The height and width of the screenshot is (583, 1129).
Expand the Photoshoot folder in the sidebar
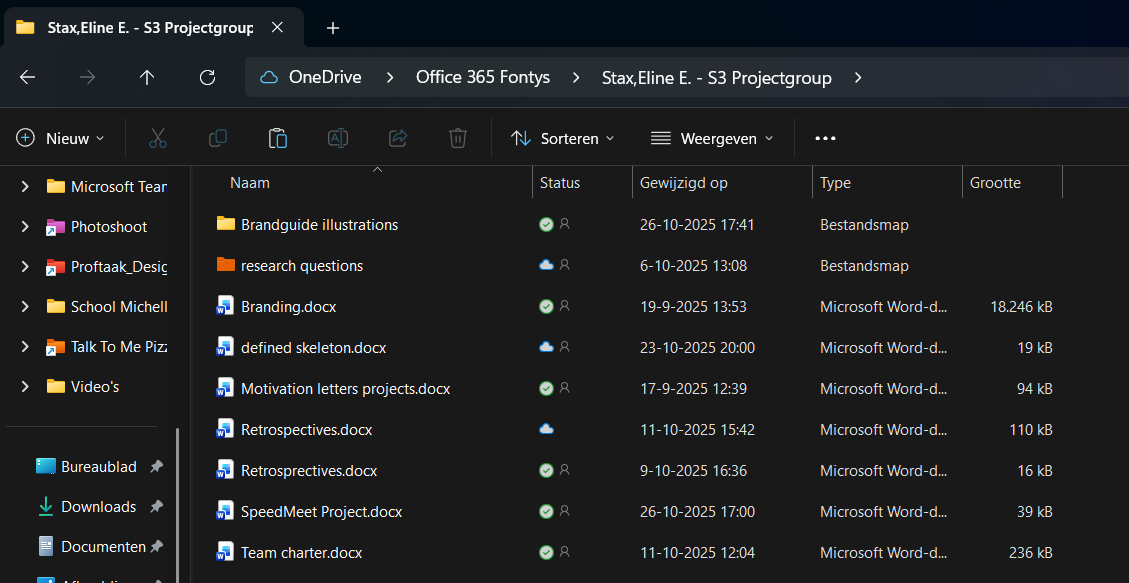[x=25, y=226]
